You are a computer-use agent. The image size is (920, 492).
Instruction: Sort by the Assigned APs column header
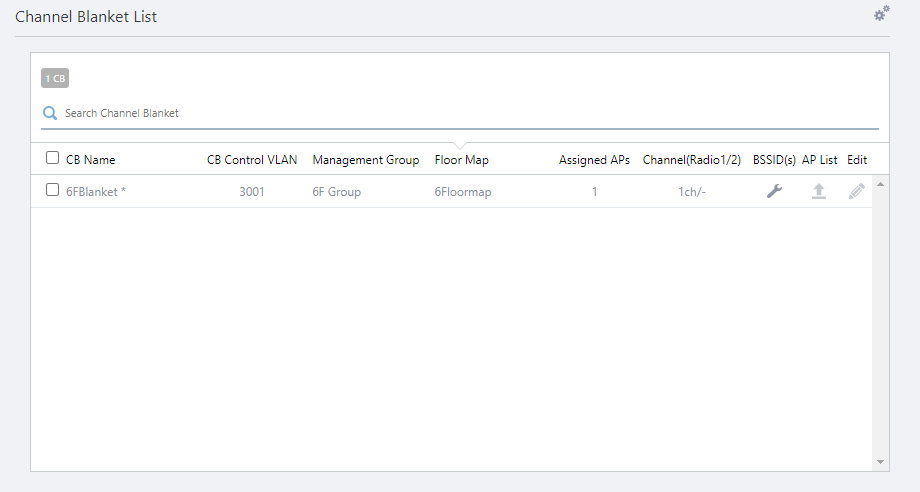click(x=594, y=160)
